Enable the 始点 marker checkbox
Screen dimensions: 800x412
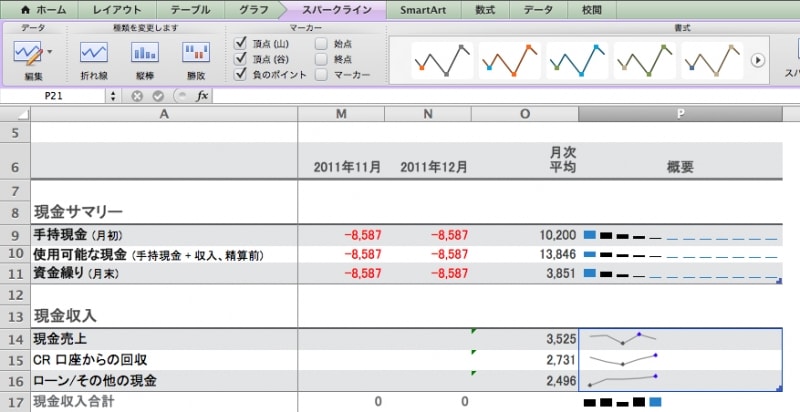point(321,43)
